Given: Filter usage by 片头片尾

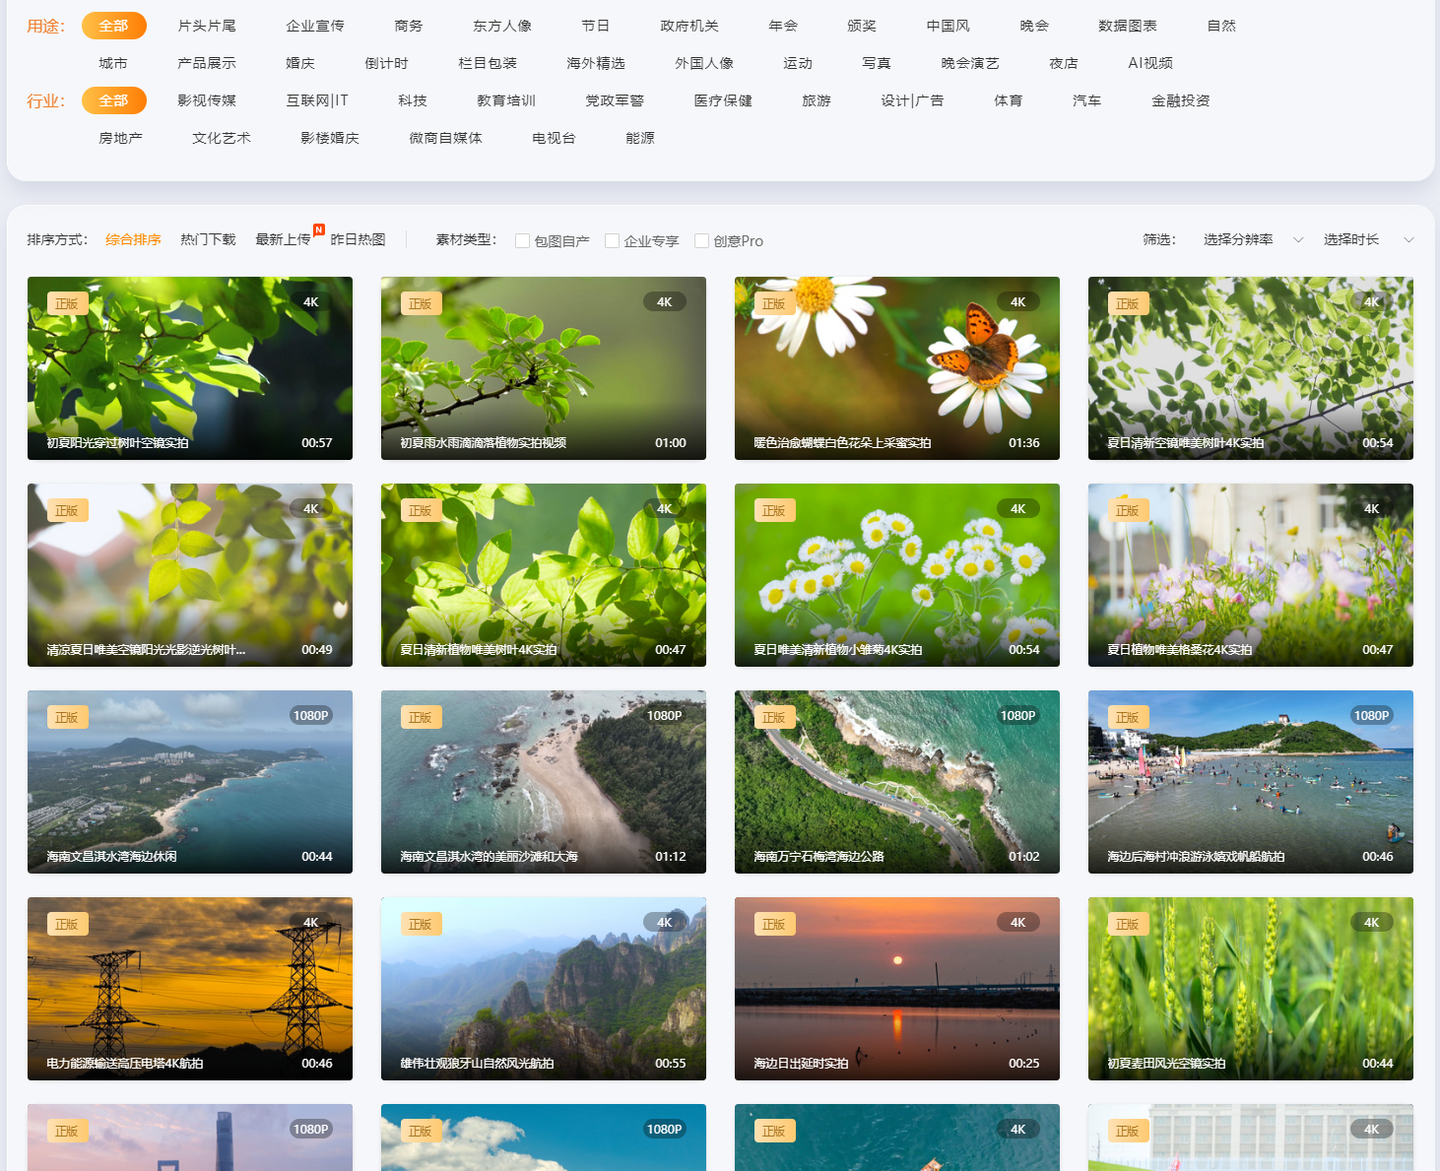Looking at the screenshot, I should coord(207,26).
